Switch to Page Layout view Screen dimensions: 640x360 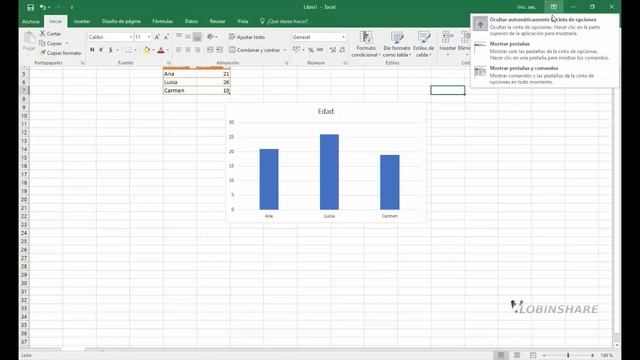click(517, 355)
